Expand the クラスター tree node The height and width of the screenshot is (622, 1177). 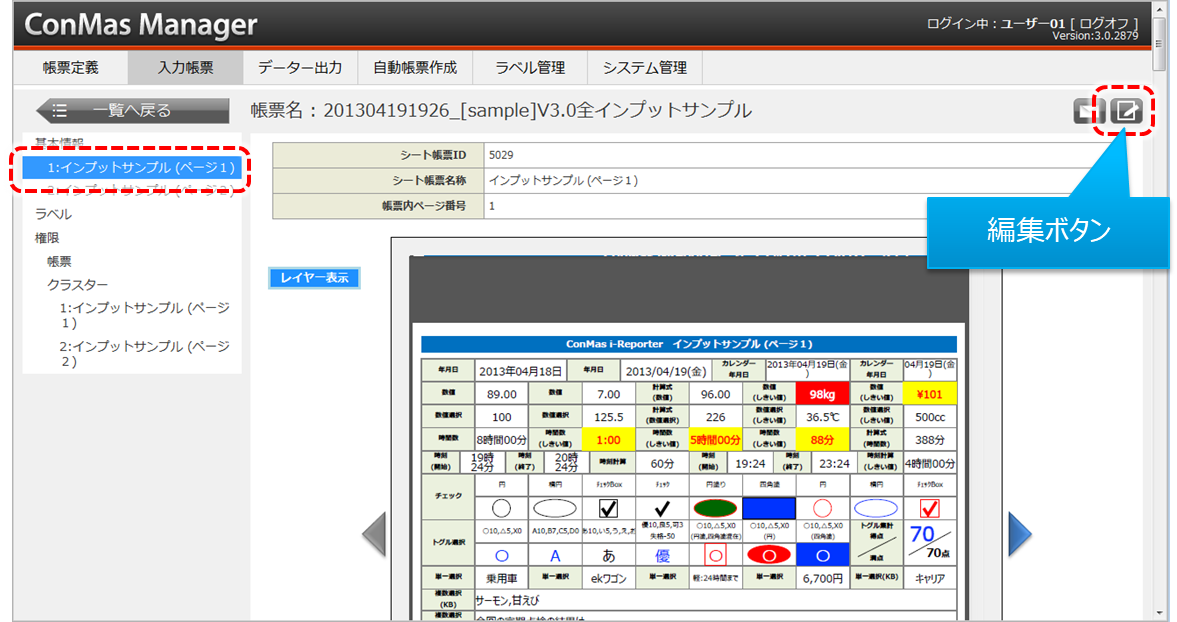point(77,285)
